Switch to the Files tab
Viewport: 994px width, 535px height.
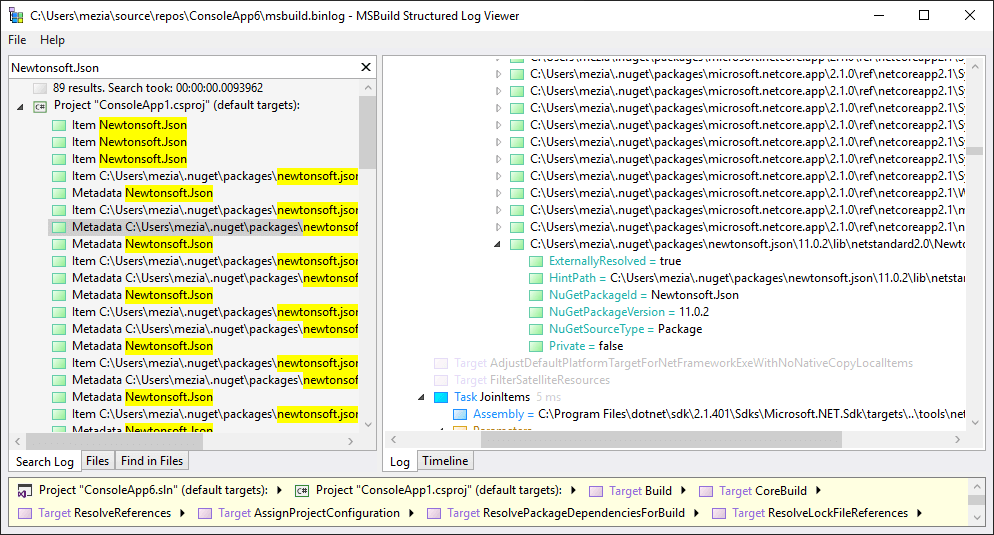pos(97,461)
